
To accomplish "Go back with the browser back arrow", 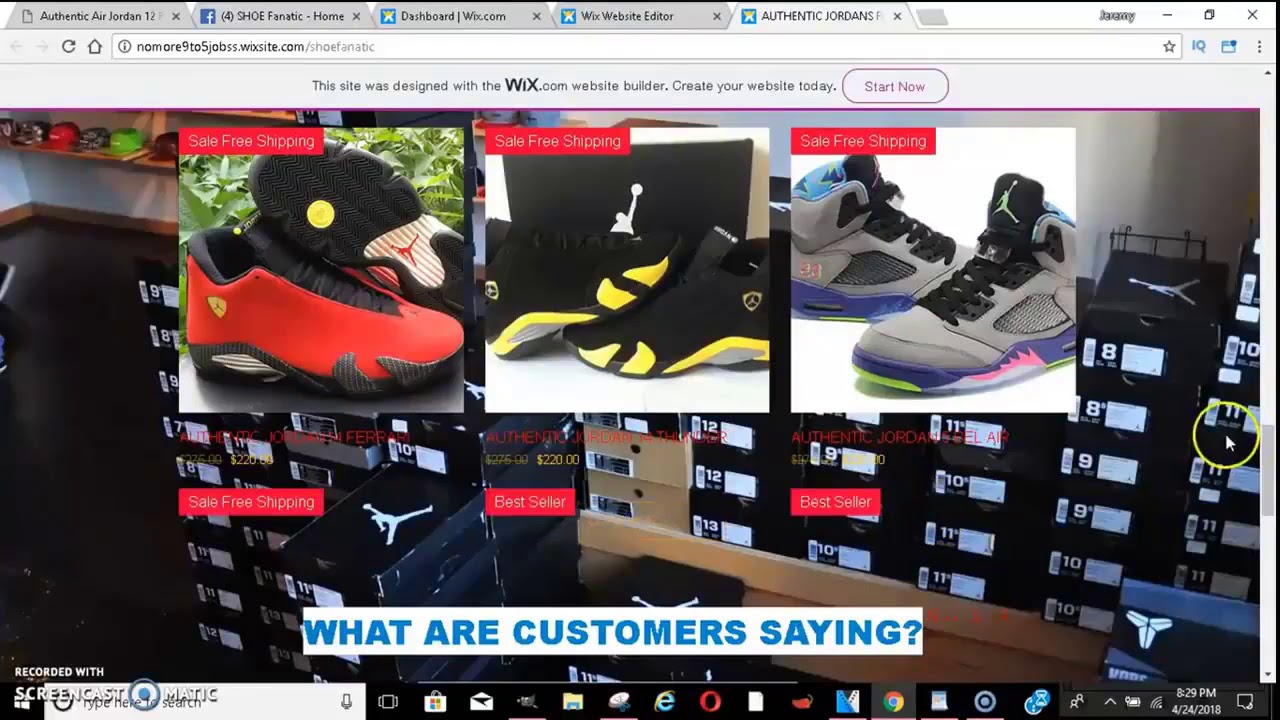I will pos(16,46).
